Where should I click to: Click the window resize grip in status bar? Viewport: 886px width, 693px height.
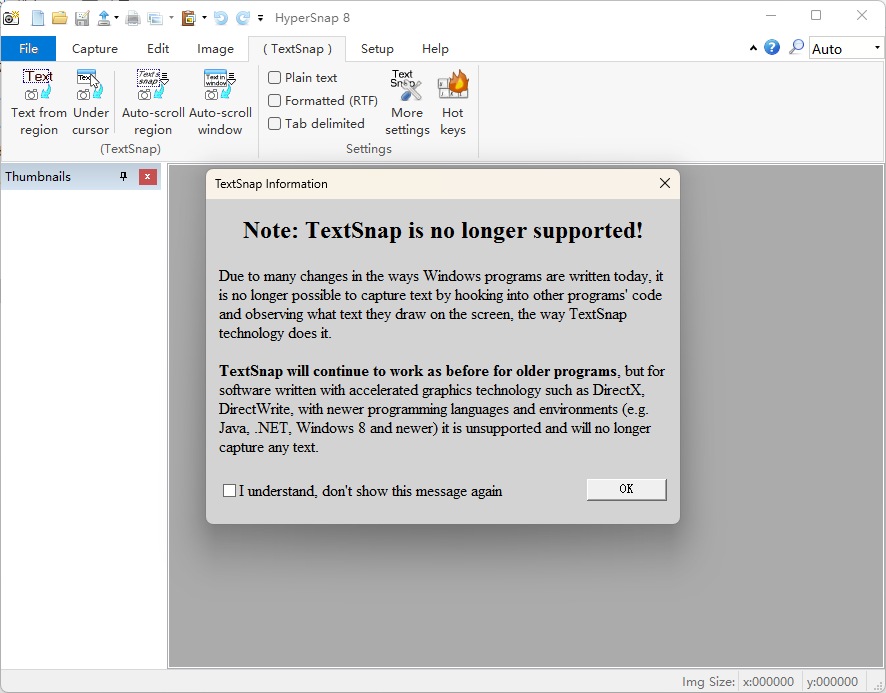[877, 684]
